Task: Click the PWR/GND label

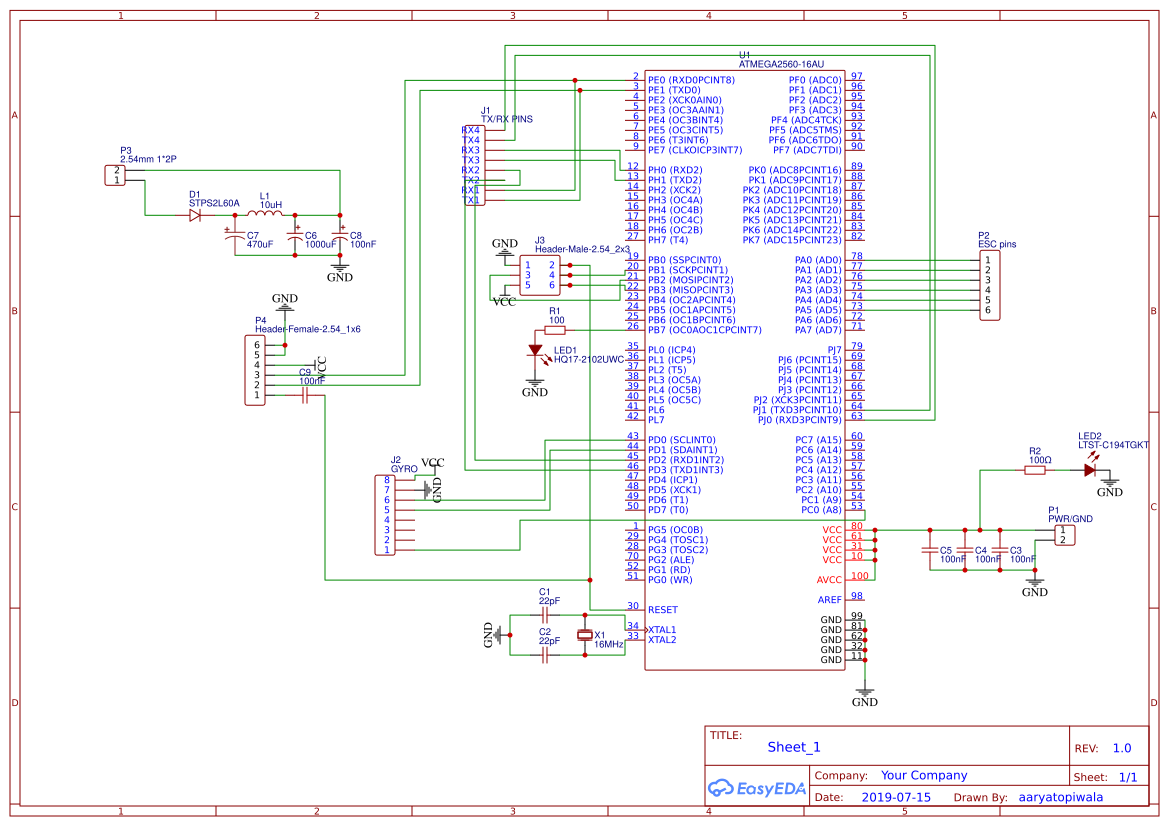Action: (x=1070, y=519)
